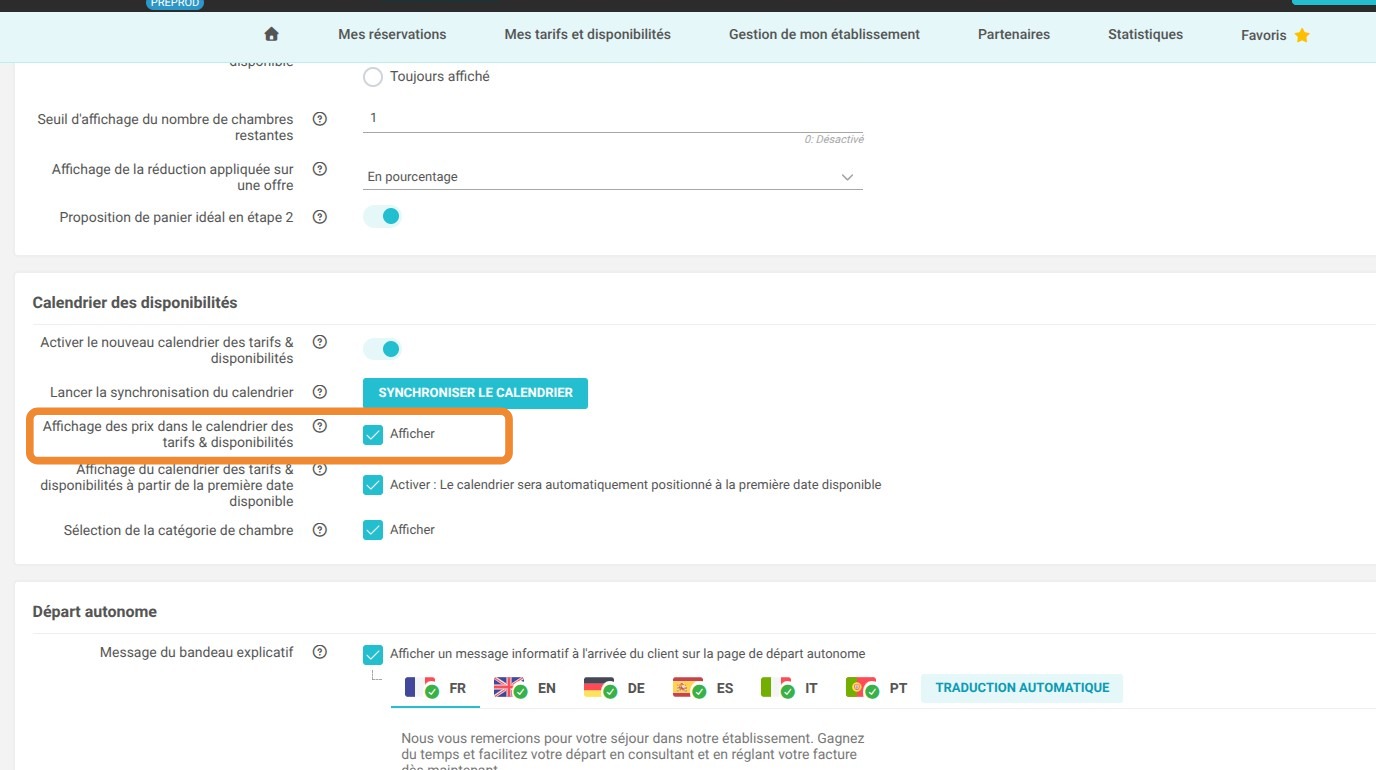The width and height of the screenshot is (1376, 770).
Task: Open help icon for Affichage des prix
Action: 320,426
